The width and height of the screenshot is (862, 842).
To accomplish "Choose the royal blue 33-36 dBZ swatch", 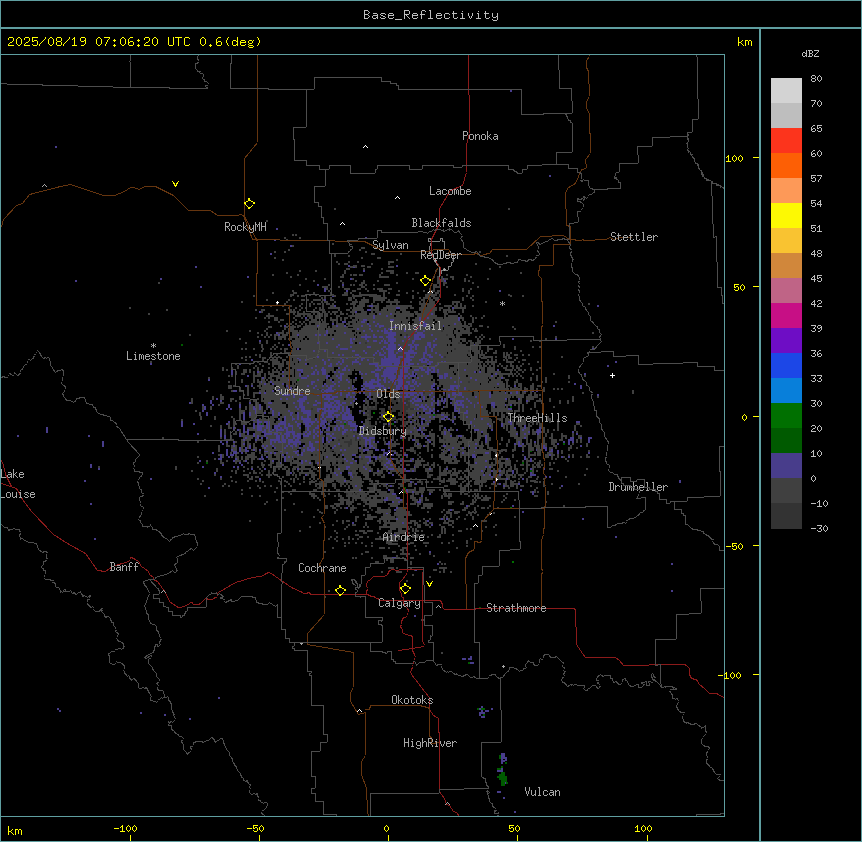I will (786, 365).
